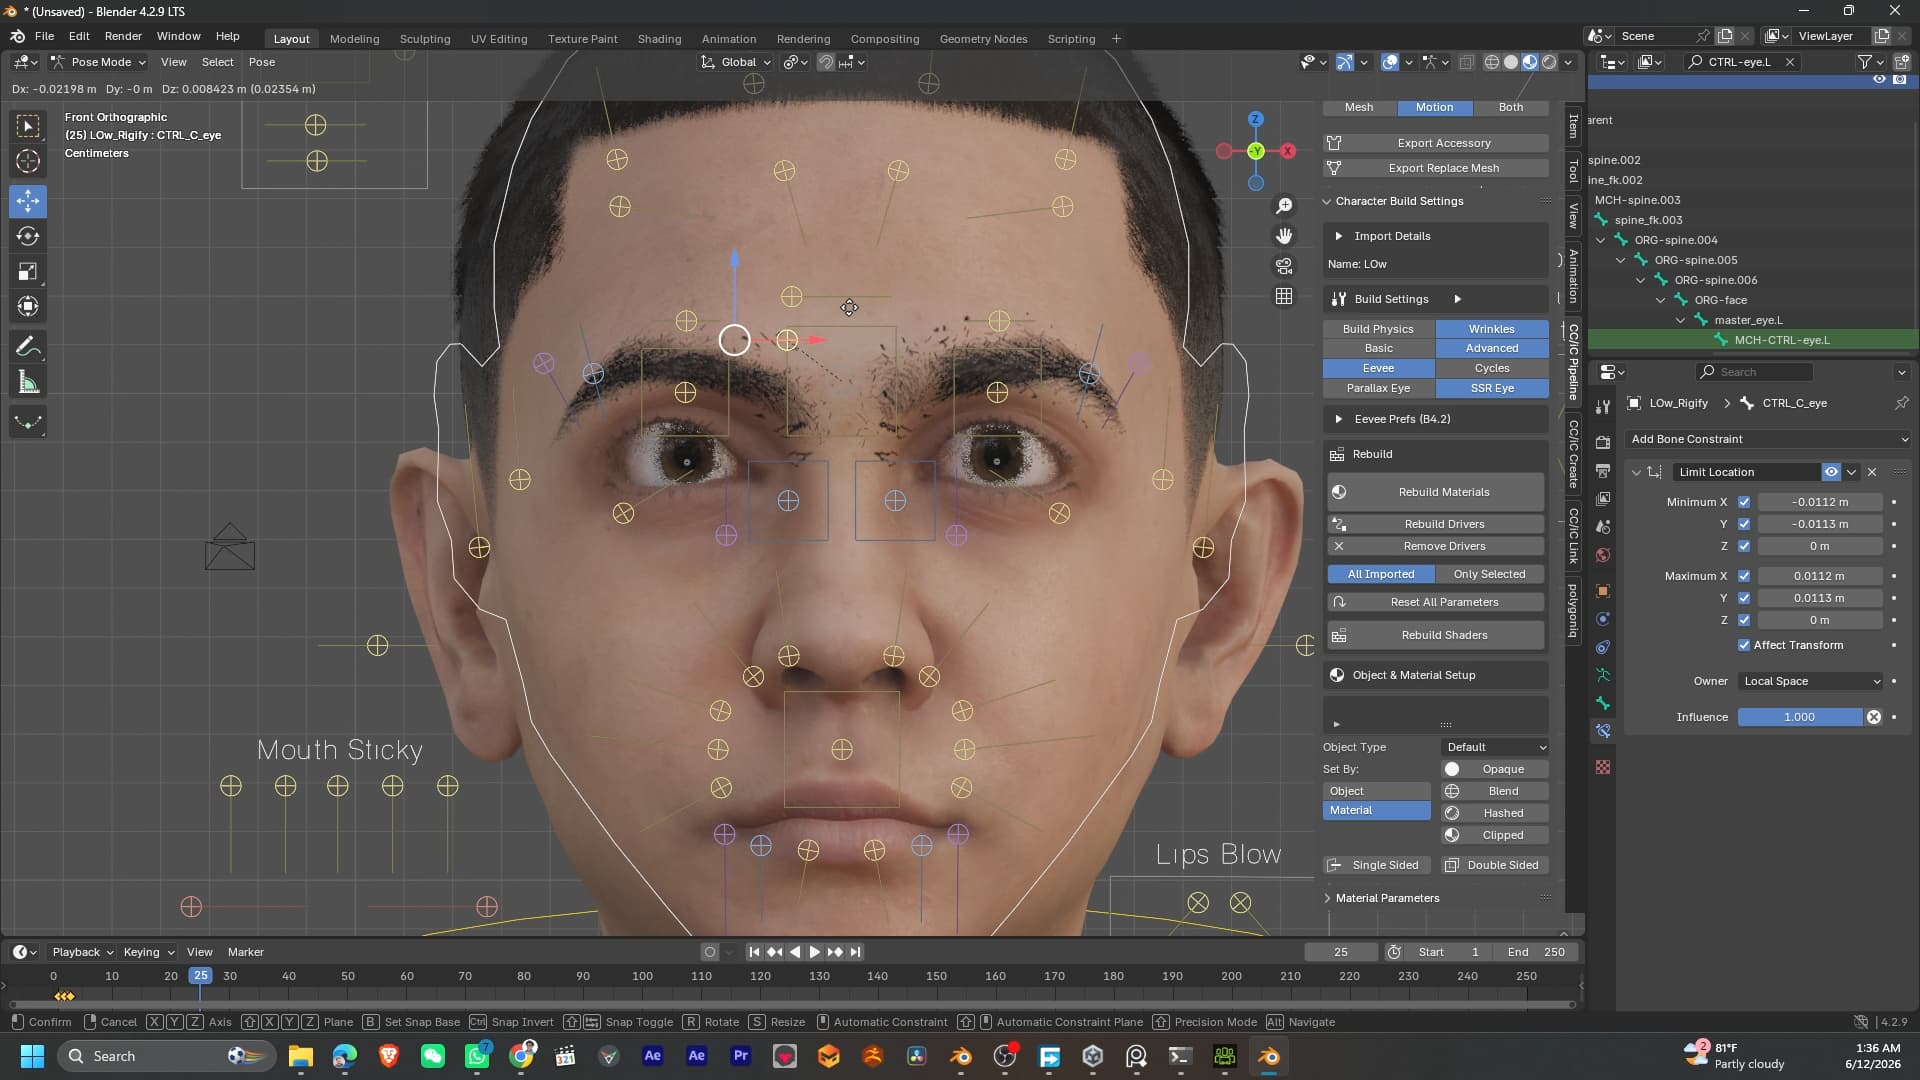Uncheck the Minimum X checkbox
The height and width of the screenshot is (1080, 1920).
pos(1744,502)
